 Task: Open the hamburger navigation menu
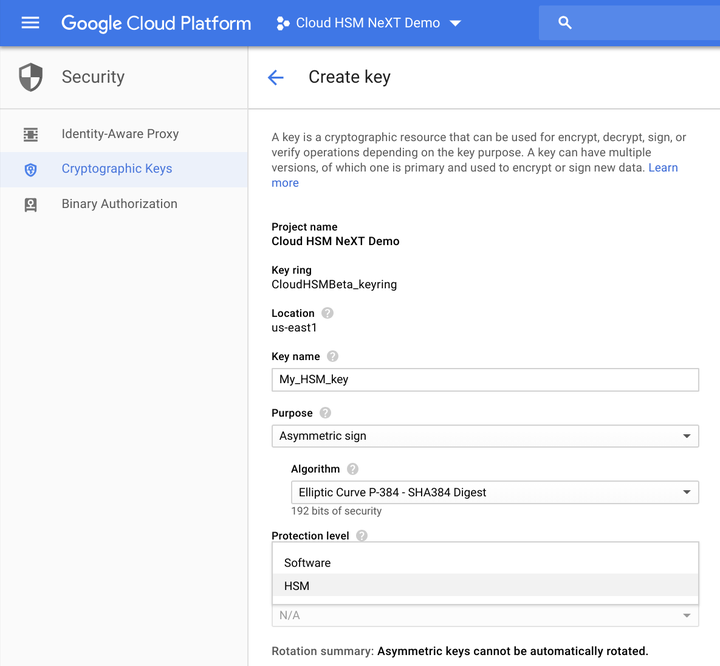click(30, 23)
